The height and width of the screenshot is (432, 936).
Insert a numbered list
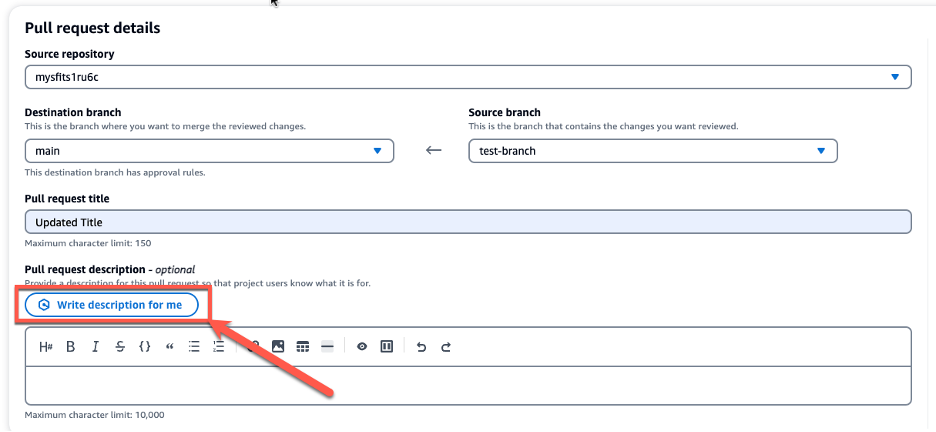(x=219, y=347)
